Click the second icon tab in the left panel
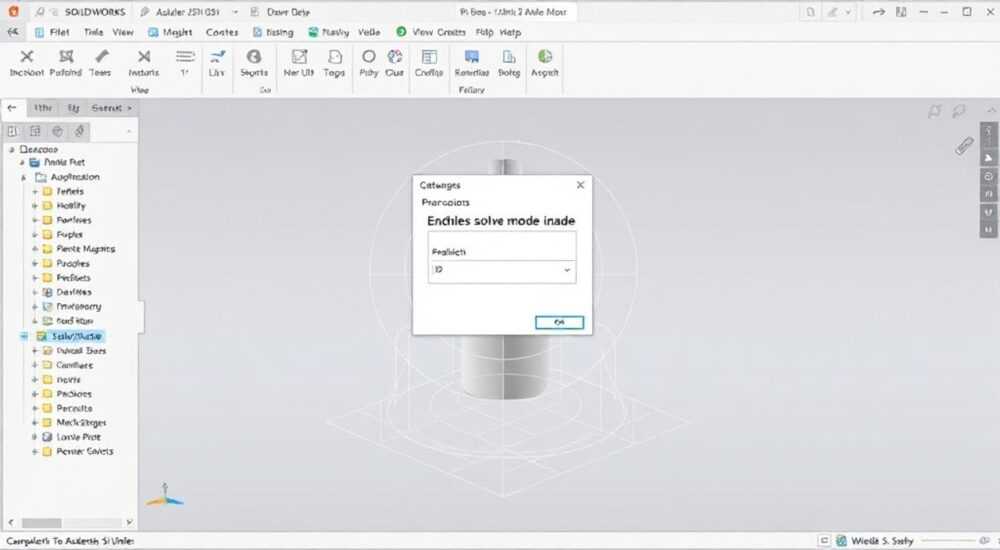 coord(35,131)
